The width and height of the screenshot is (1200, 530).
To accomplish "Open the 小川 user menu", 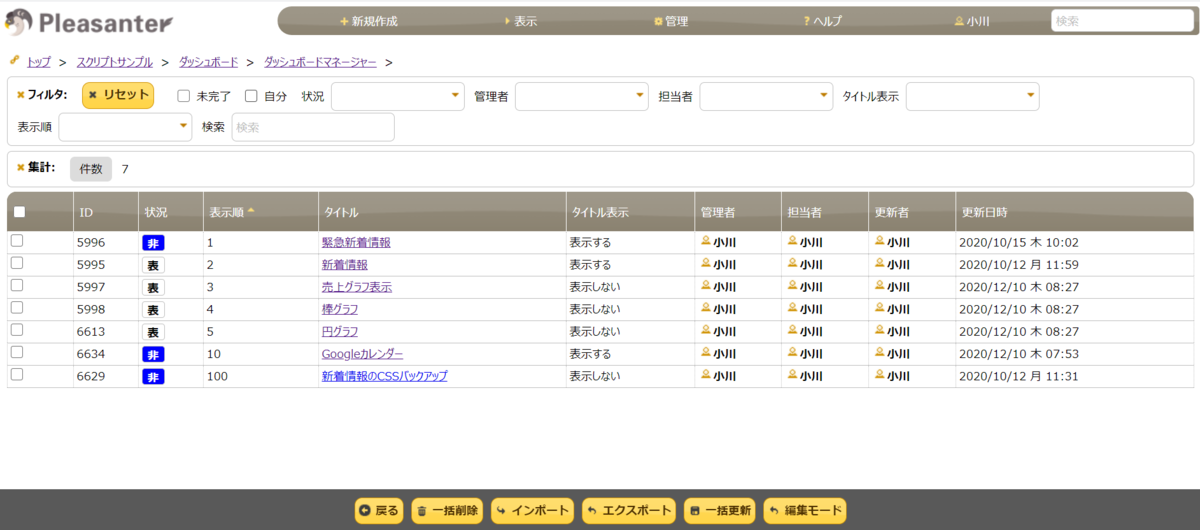I will point(972,21).
